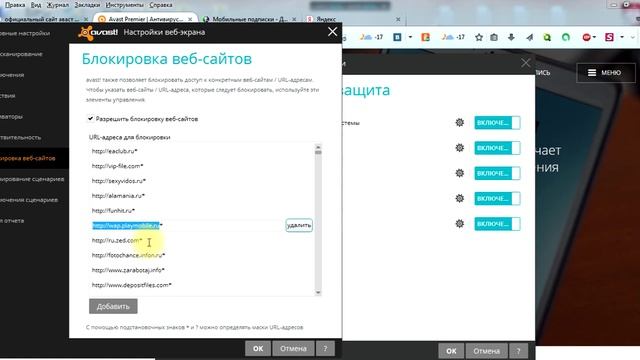
Task: Close the Avast Premier browser tab
Action: click(x=190, y=19)
